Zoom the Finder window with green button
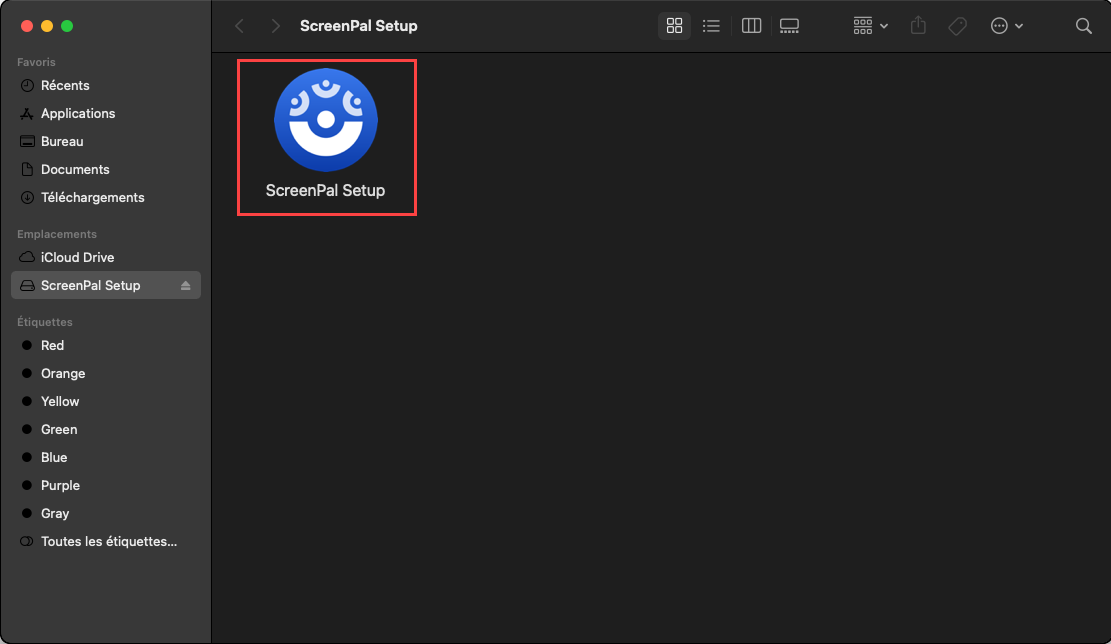This screenshot has height=644, width=1111. pyautogui.click(x=67, y=26)
